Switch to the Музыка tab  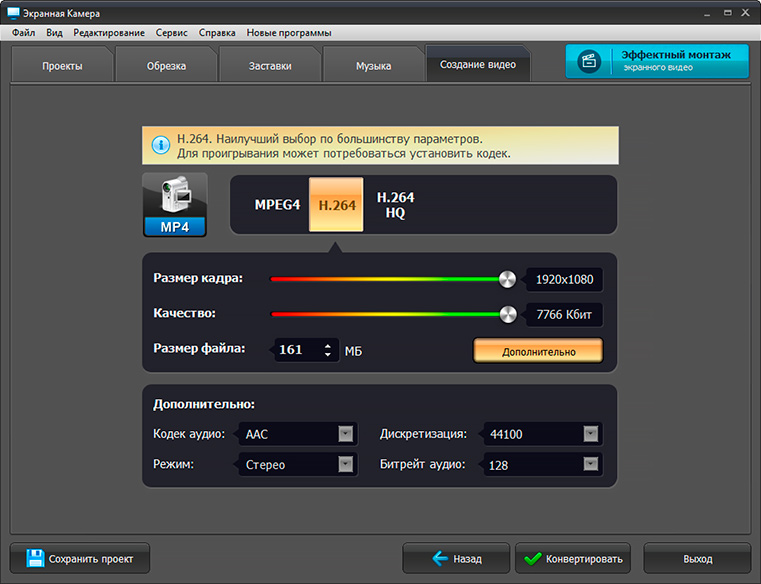[x=373, y=66]
